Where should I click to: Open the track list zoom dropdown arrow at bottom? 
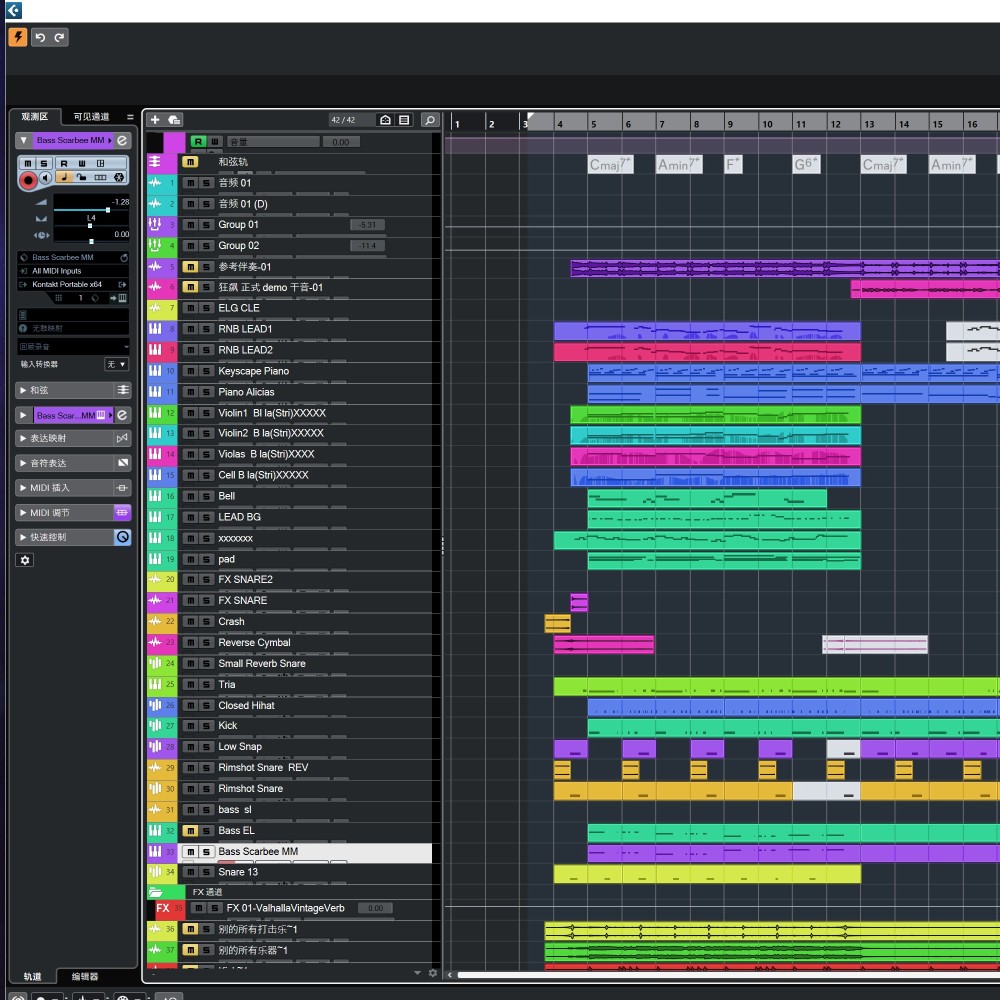pos(417,973)
